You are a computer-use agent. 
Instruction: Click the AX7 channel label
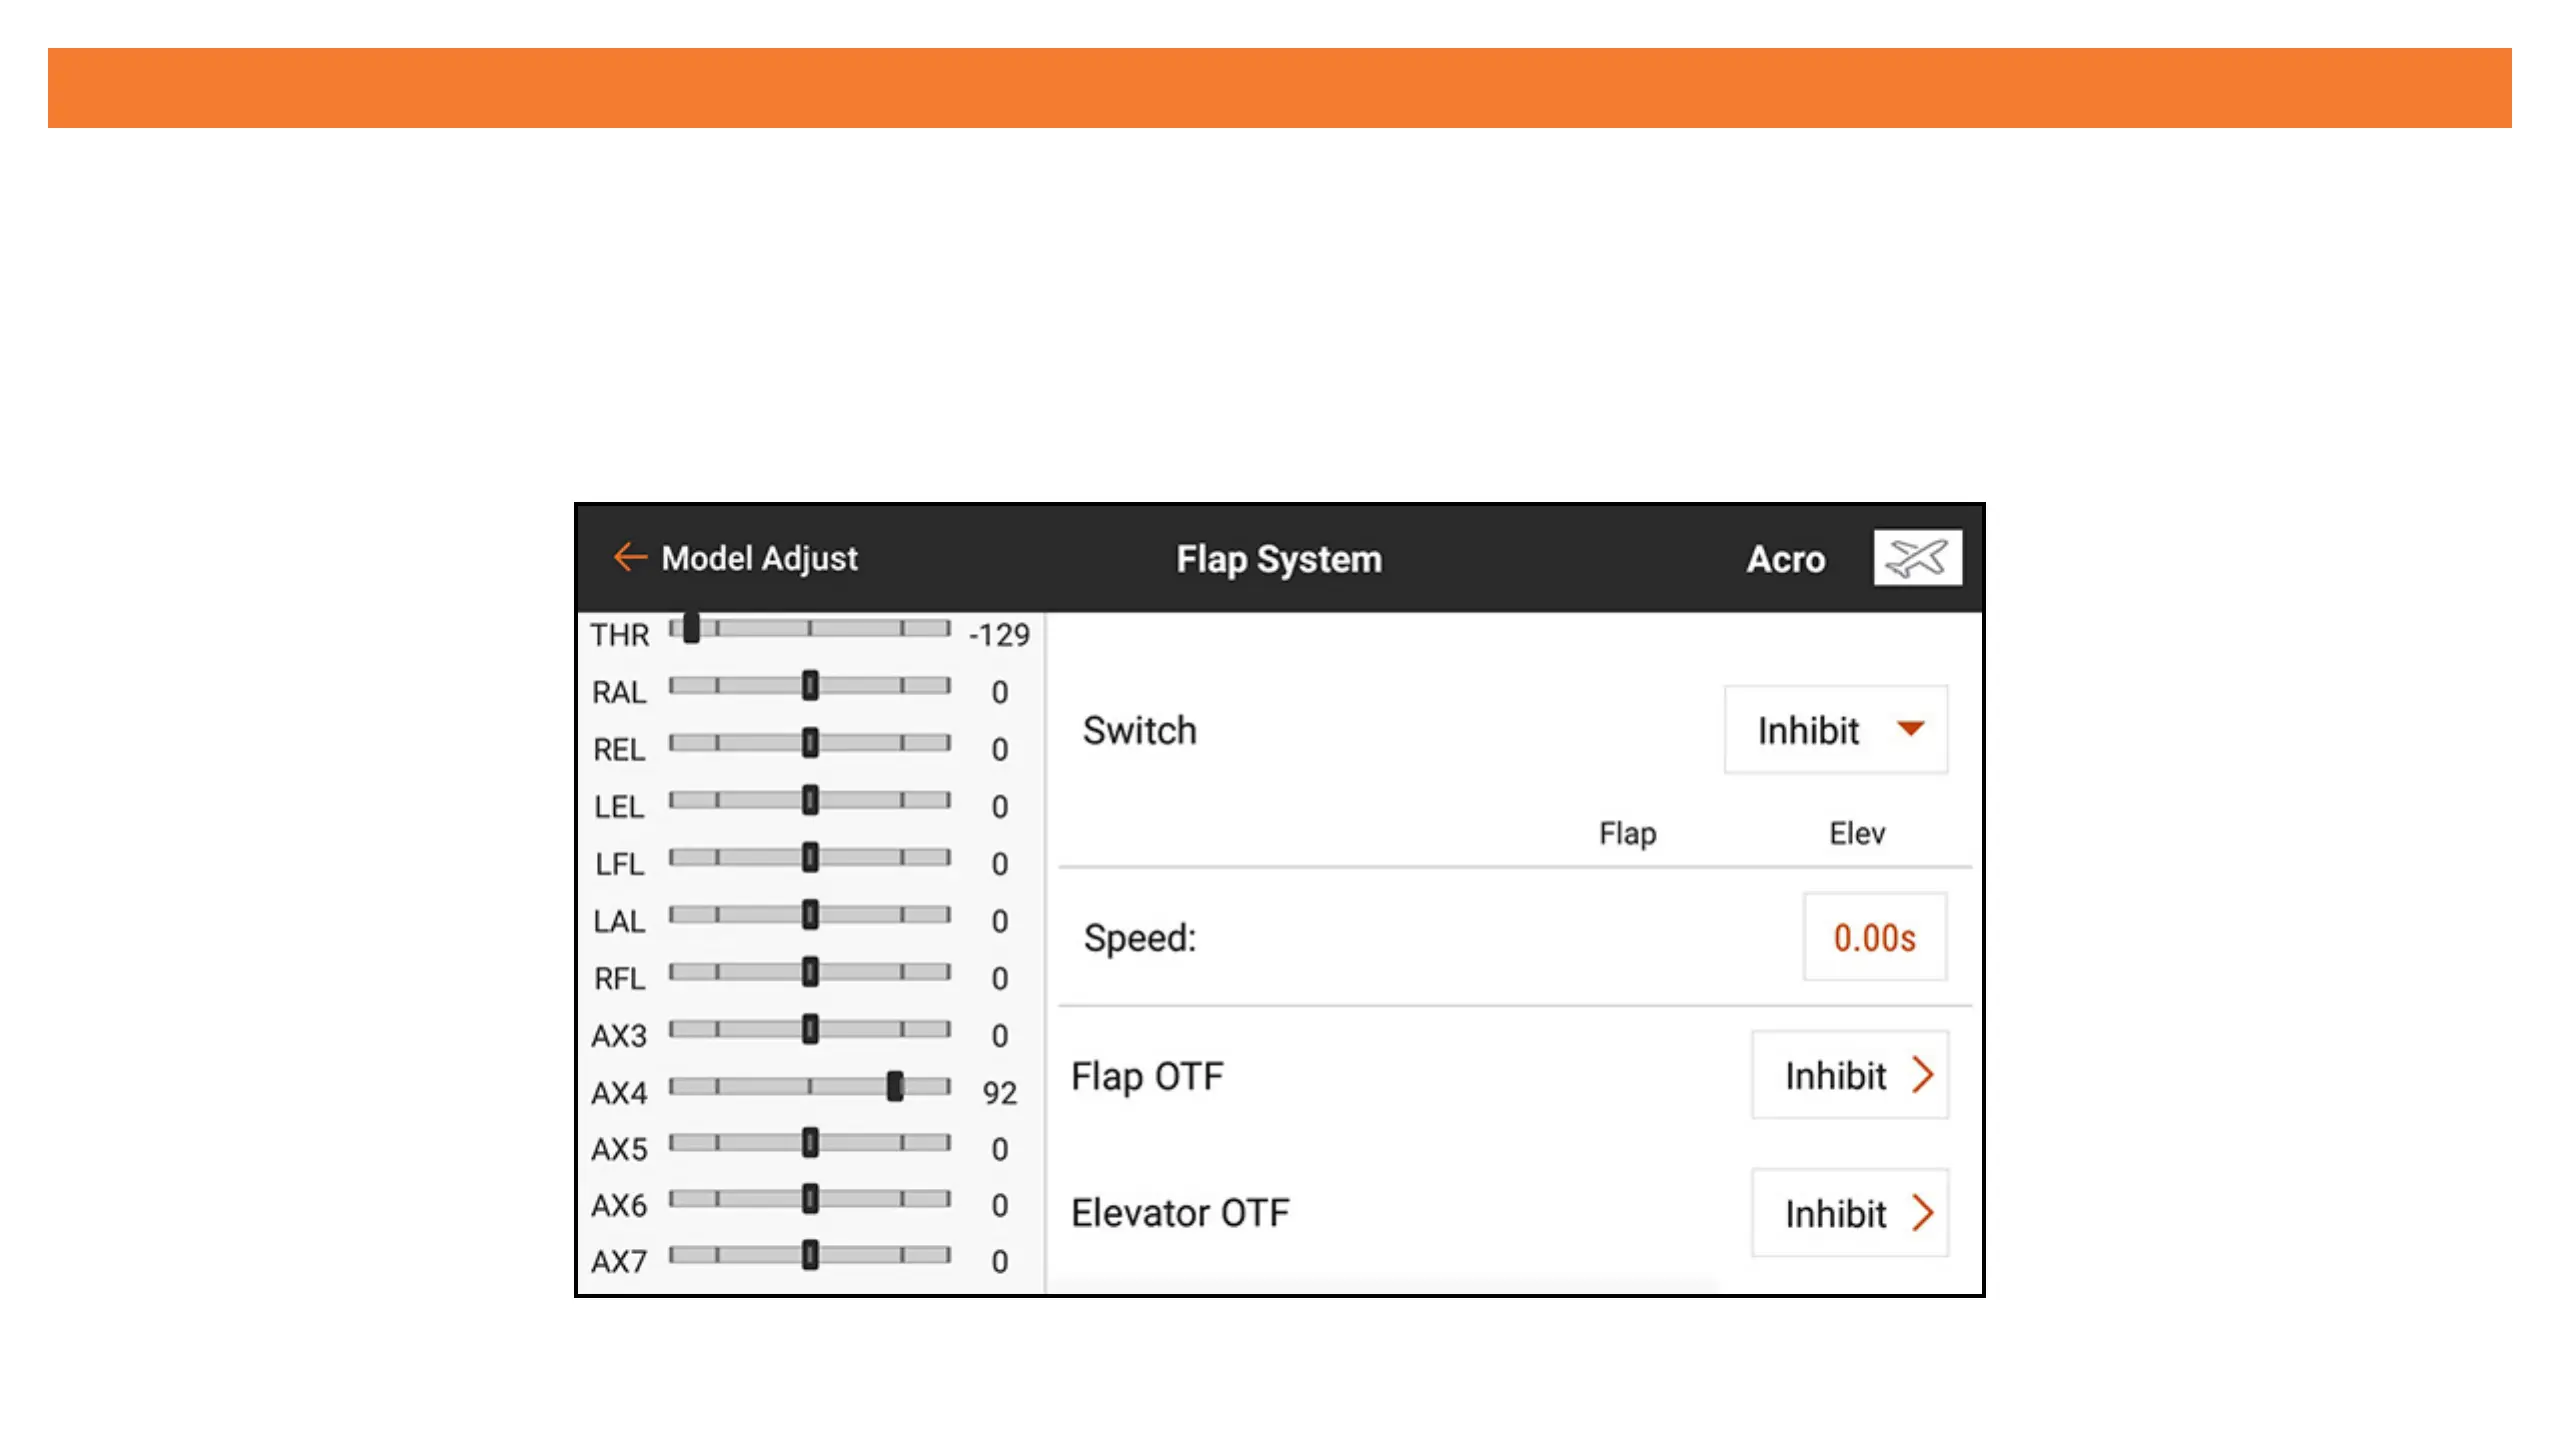point(619,1261)
